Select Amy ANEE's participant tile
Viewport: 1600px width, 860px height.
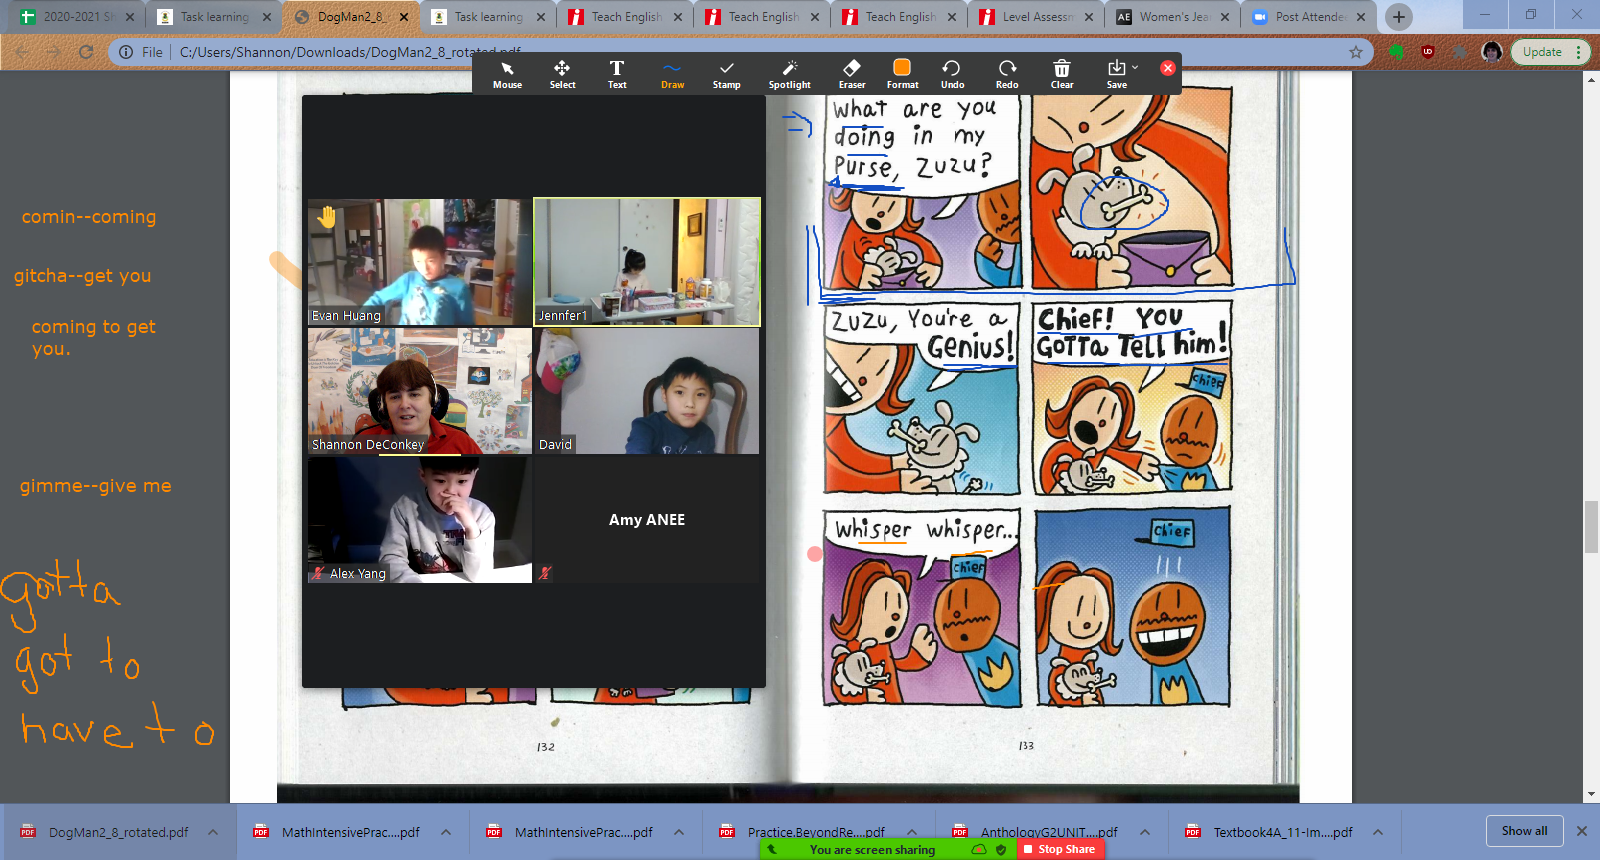pyautogui.click(x=647, y=520)
